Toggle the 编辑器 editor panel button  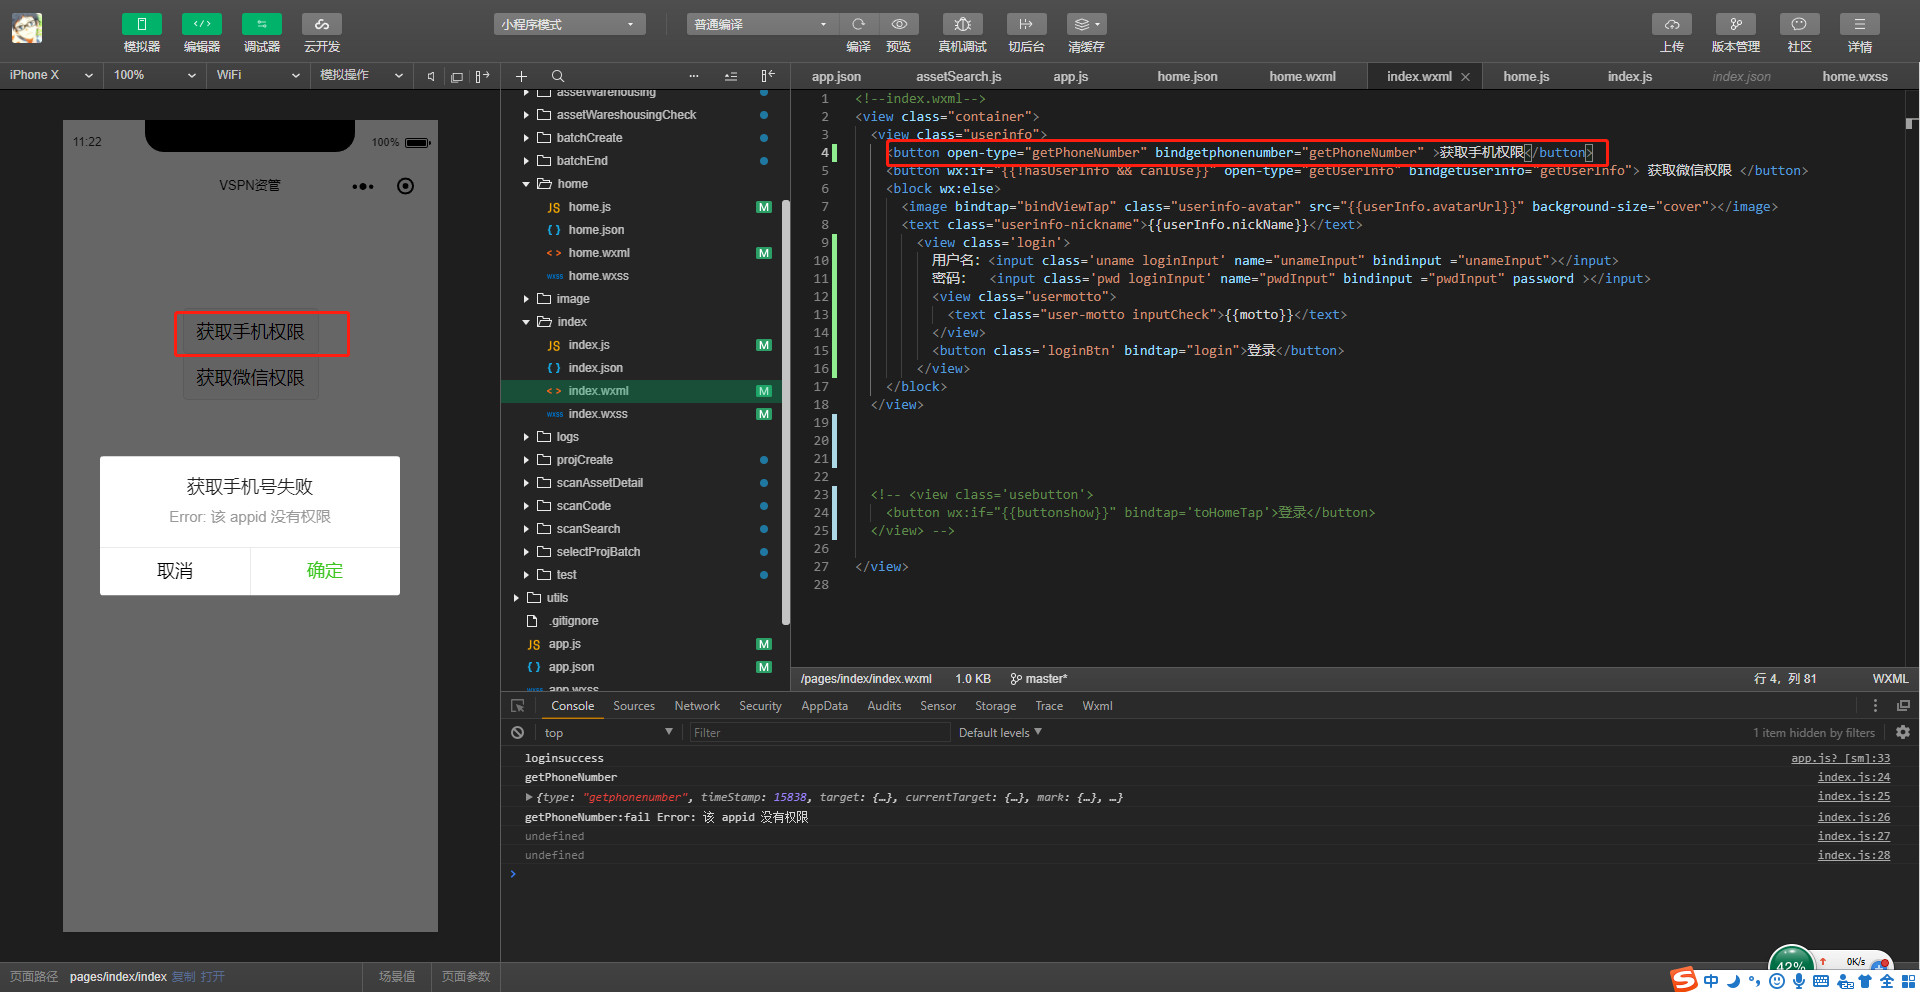[201, 25]
